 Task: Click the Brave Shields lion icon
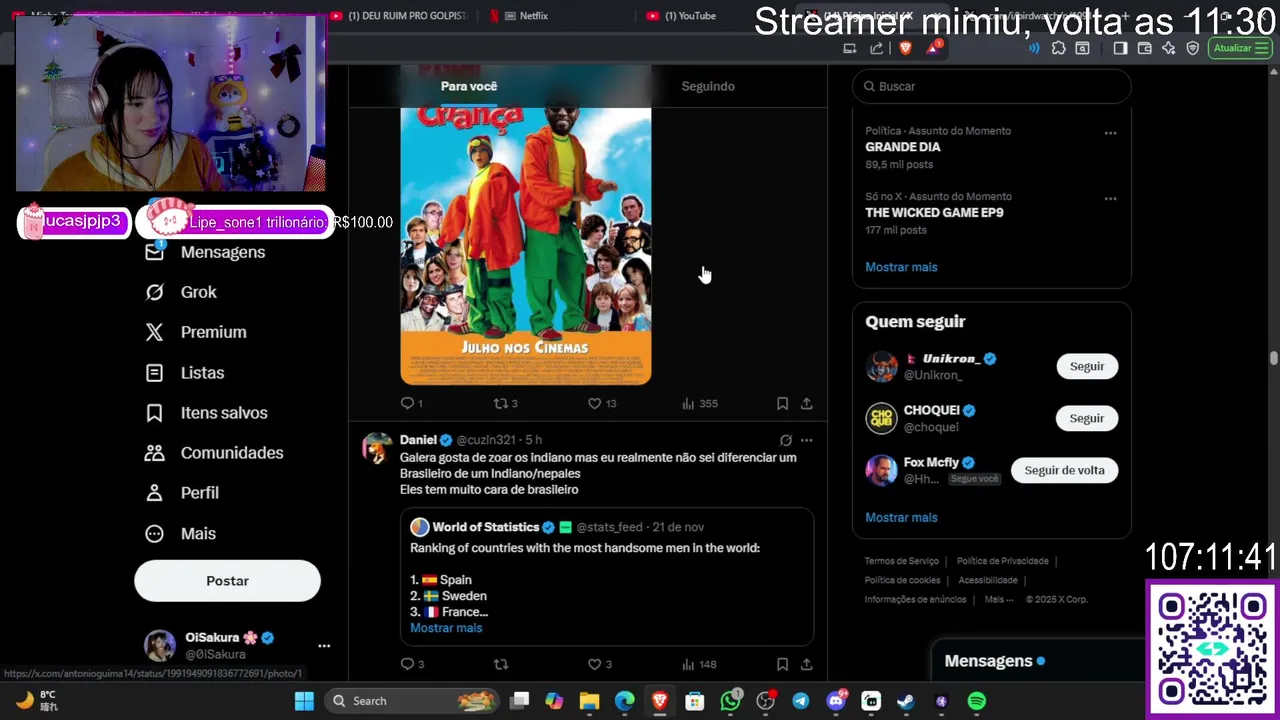coord(906,48)
